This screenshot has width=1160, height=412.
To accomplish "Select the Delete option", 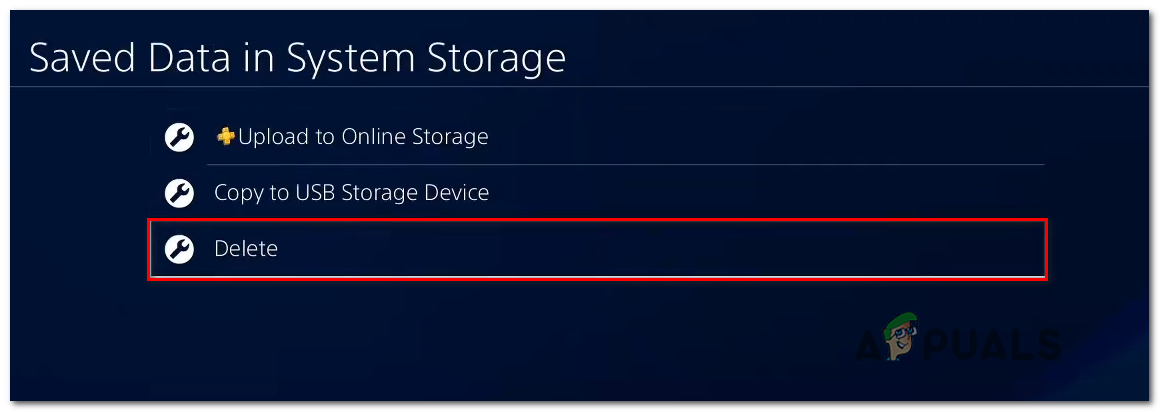I will [x=246, y=249].
